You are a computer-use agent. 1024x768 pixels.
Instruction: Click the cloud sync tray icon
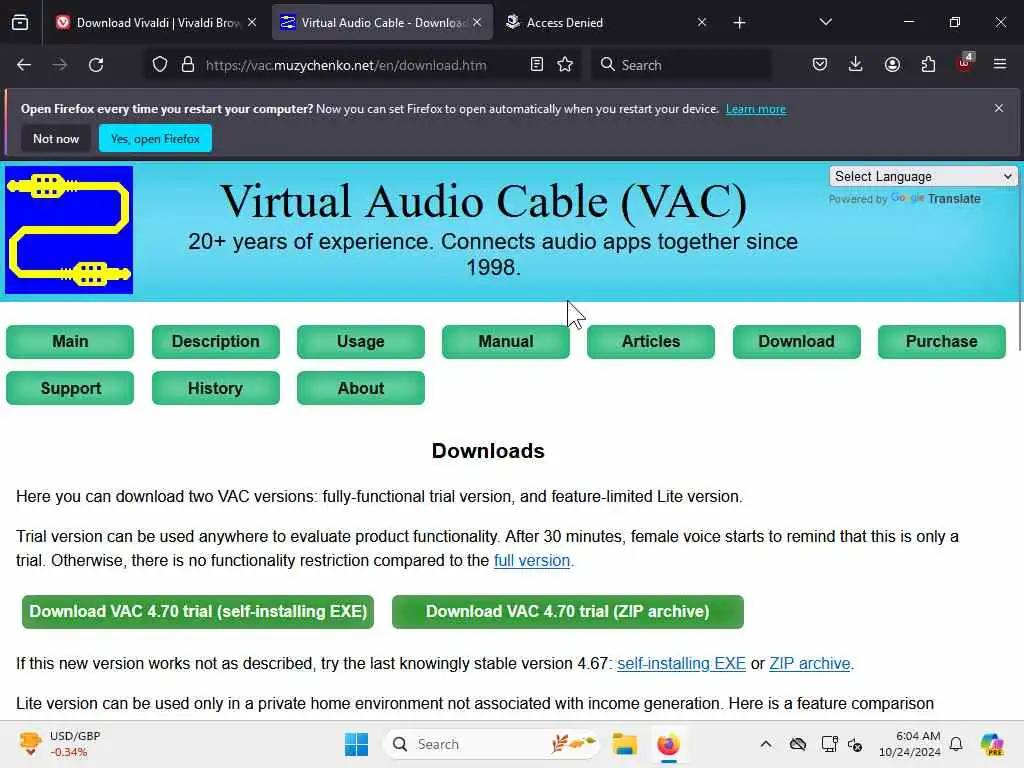click(797, 744)
